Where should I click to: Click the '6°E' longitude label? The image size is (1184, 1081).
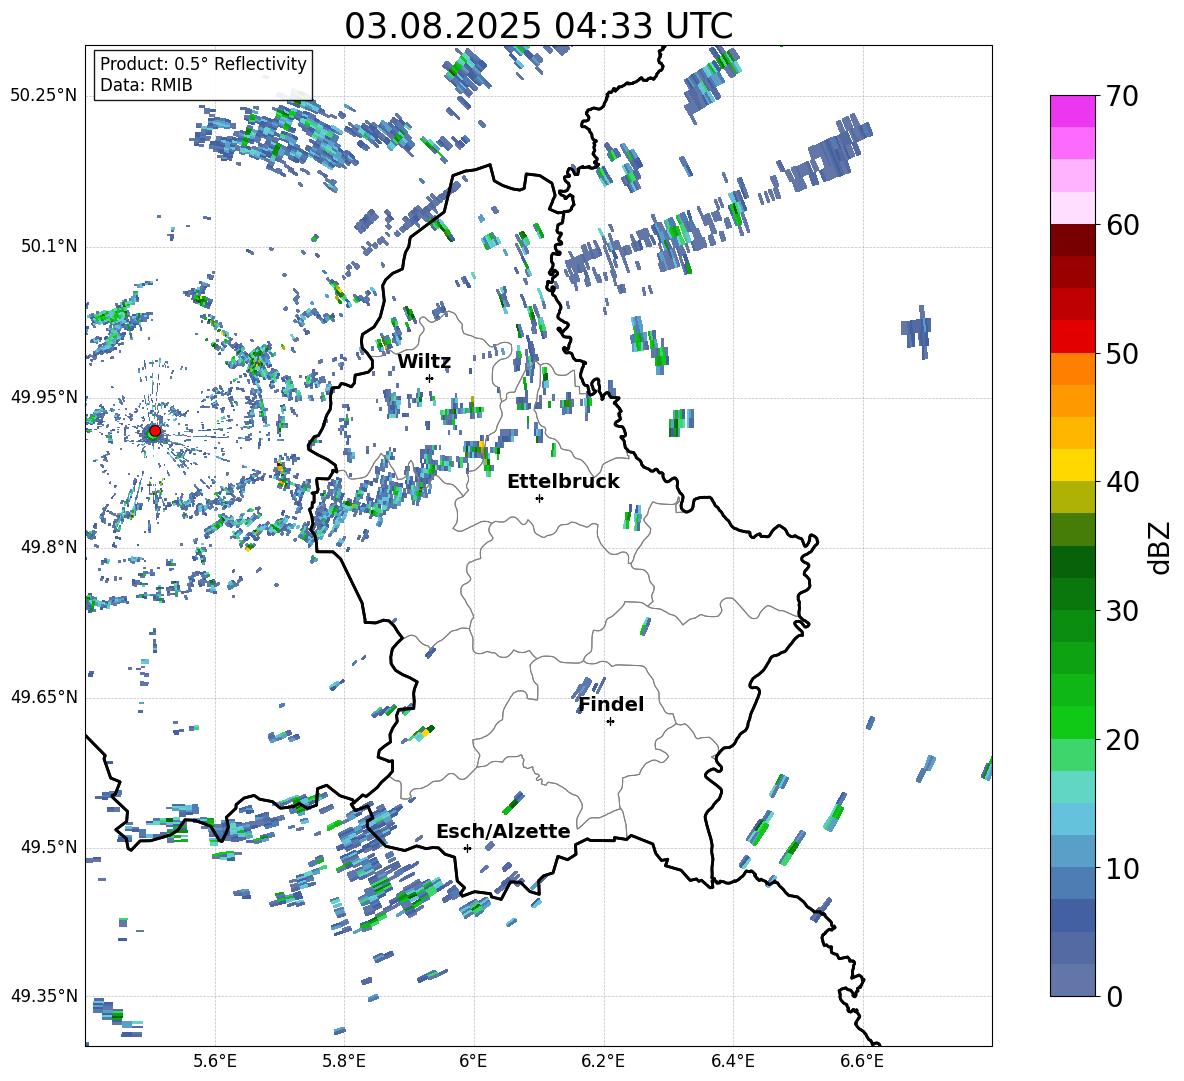[473, 1061]
